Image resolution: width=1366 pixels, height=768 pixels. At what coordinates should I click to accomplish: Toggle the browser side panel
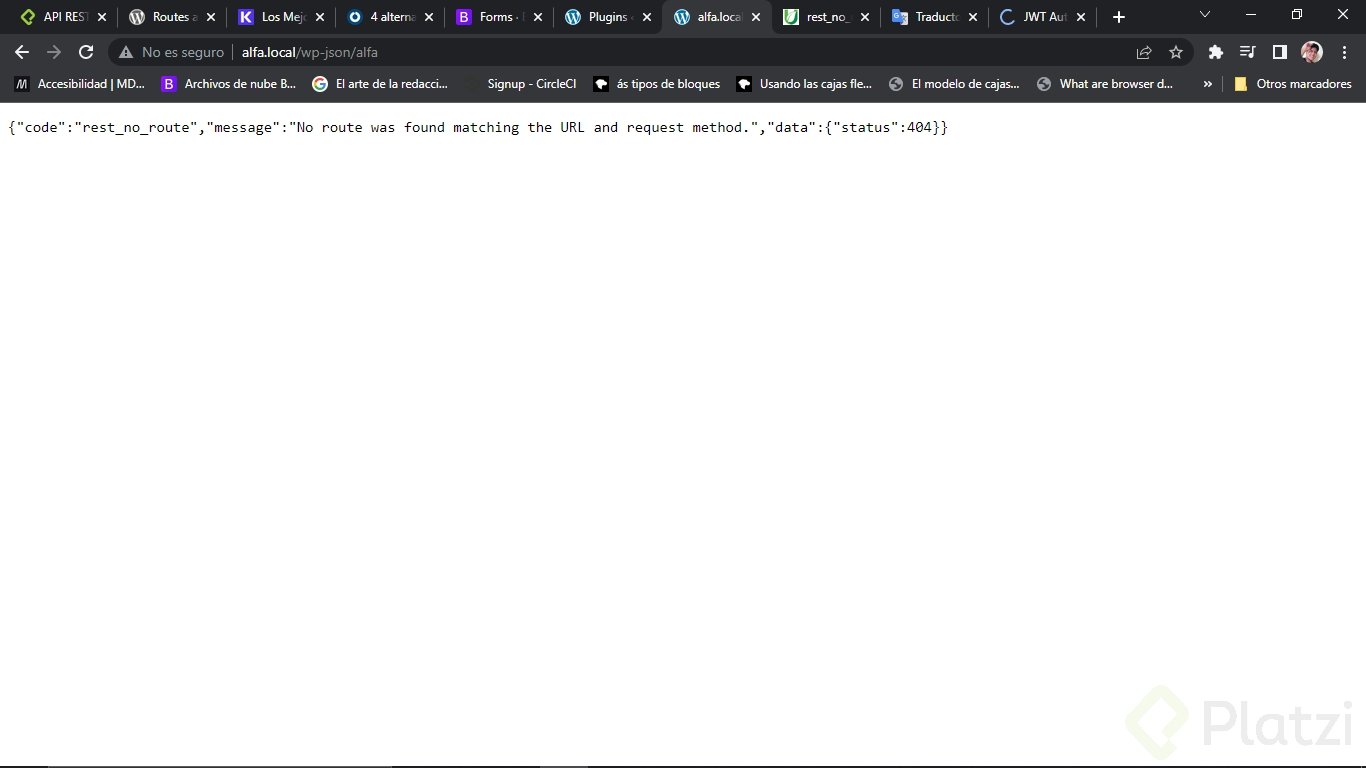coord(1280,52)
